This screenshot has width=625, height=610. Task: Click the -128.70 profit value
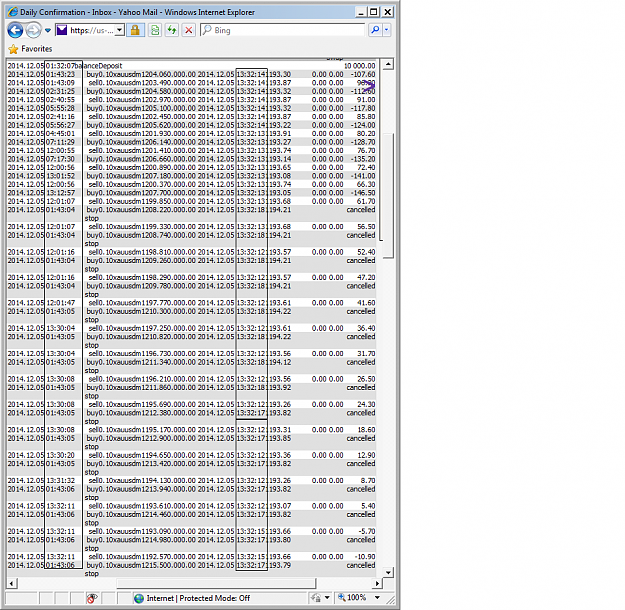[363, 142]
